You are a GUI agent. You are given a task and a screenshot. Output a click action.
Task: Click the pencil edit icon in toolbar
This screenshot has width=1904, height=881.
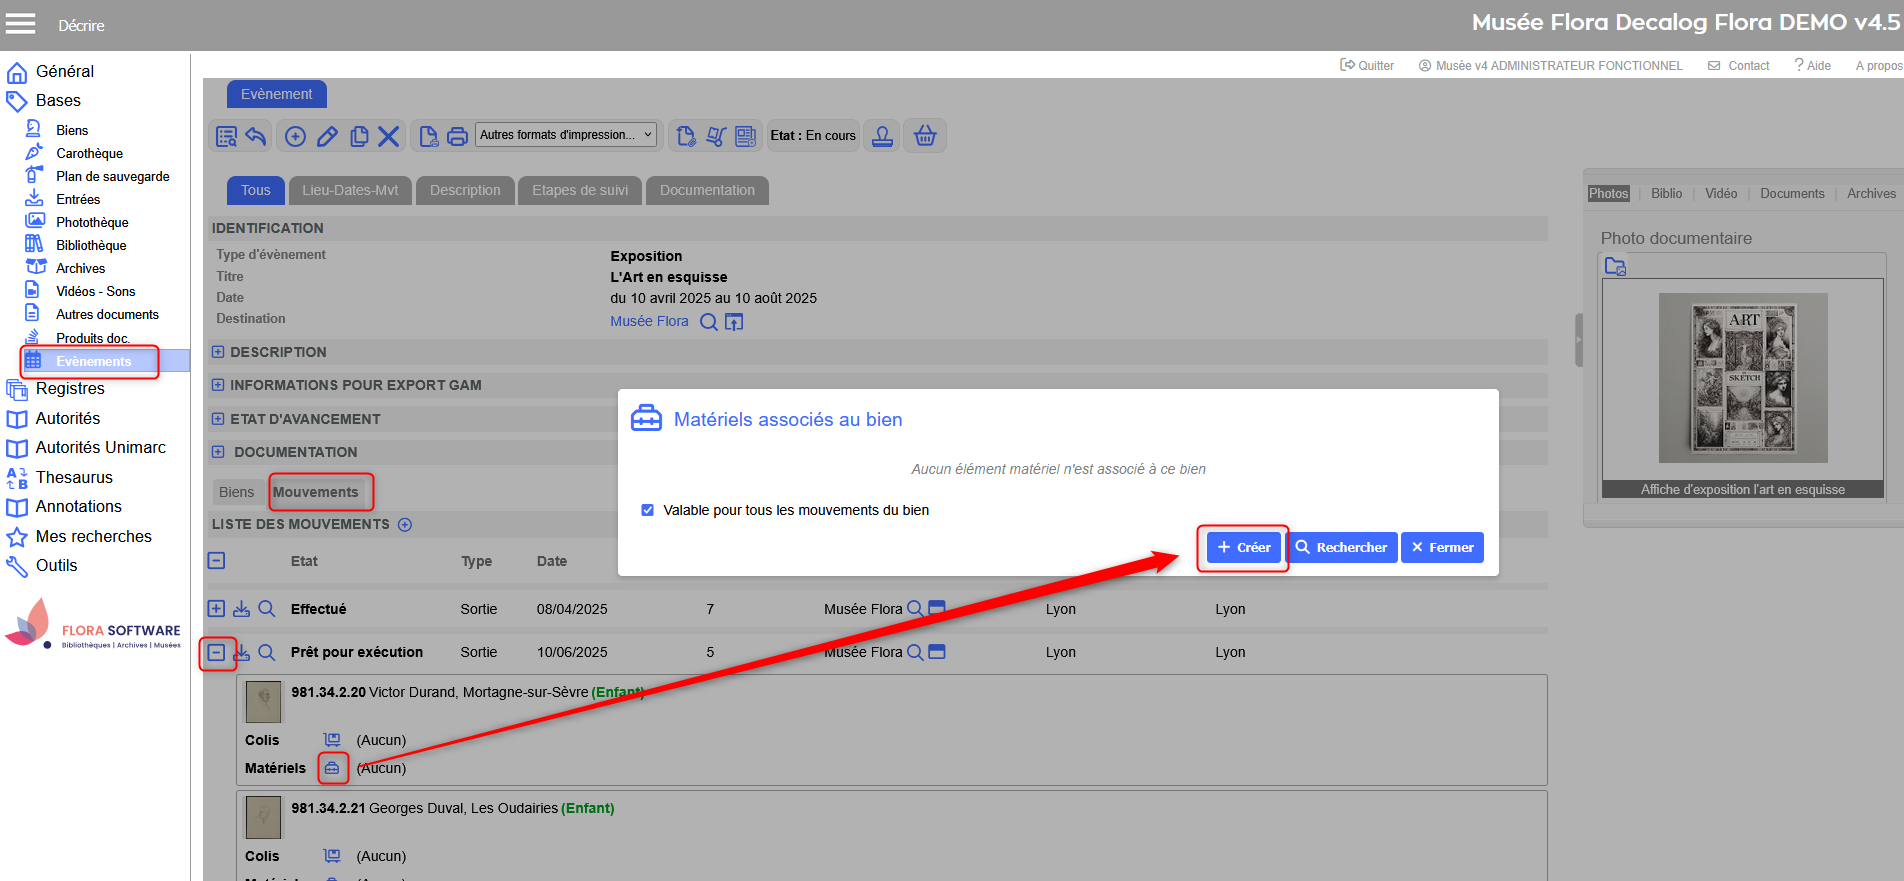327,136
